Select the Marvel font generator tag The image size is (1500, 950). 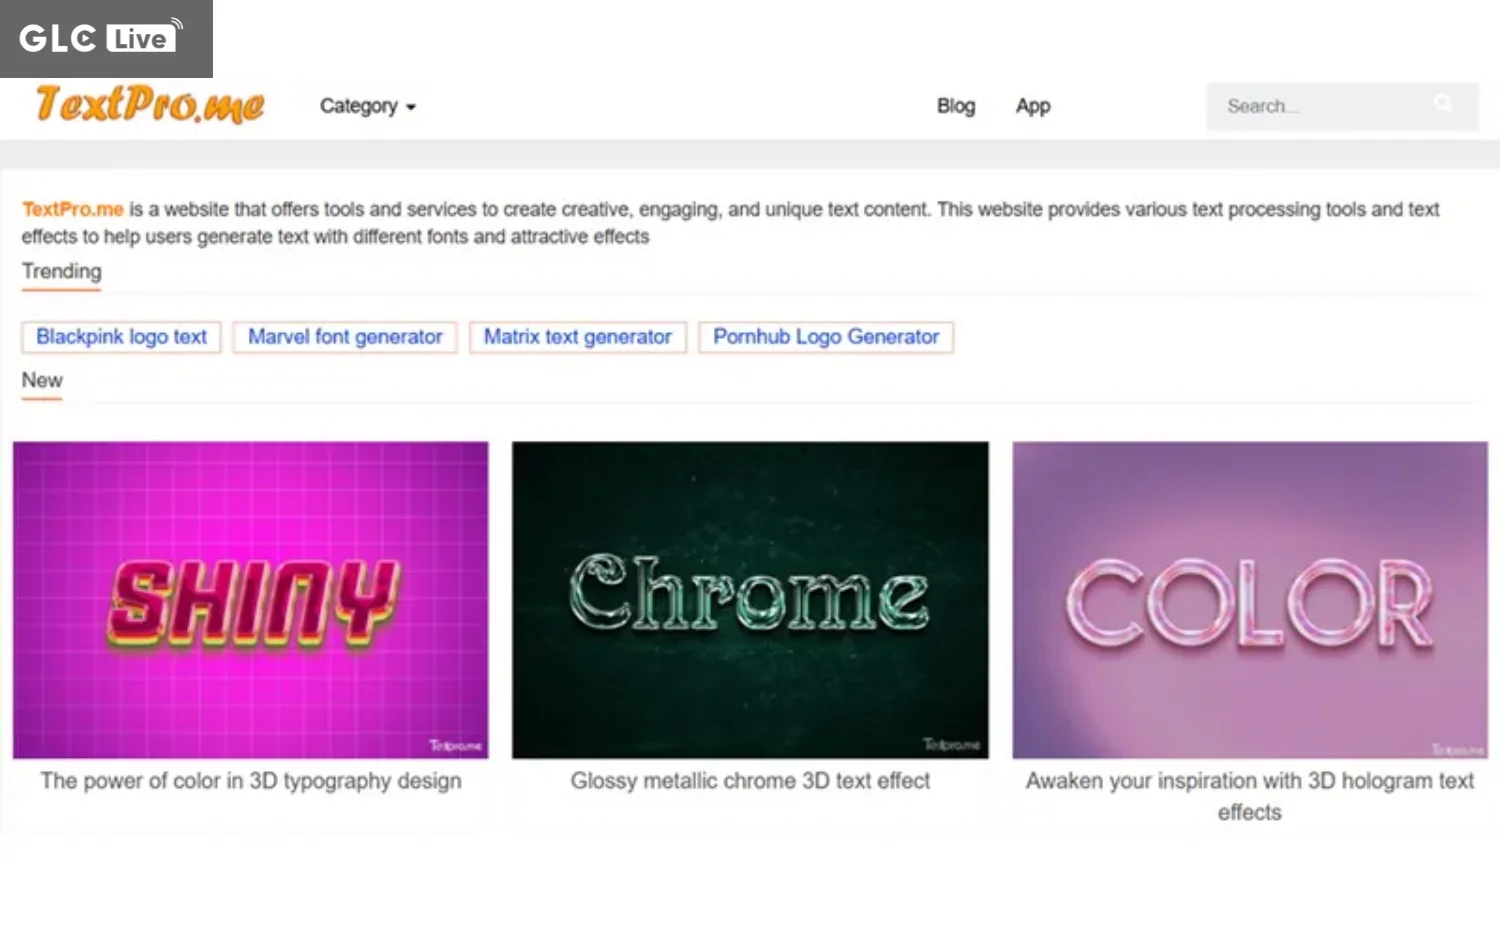point(345,337)
